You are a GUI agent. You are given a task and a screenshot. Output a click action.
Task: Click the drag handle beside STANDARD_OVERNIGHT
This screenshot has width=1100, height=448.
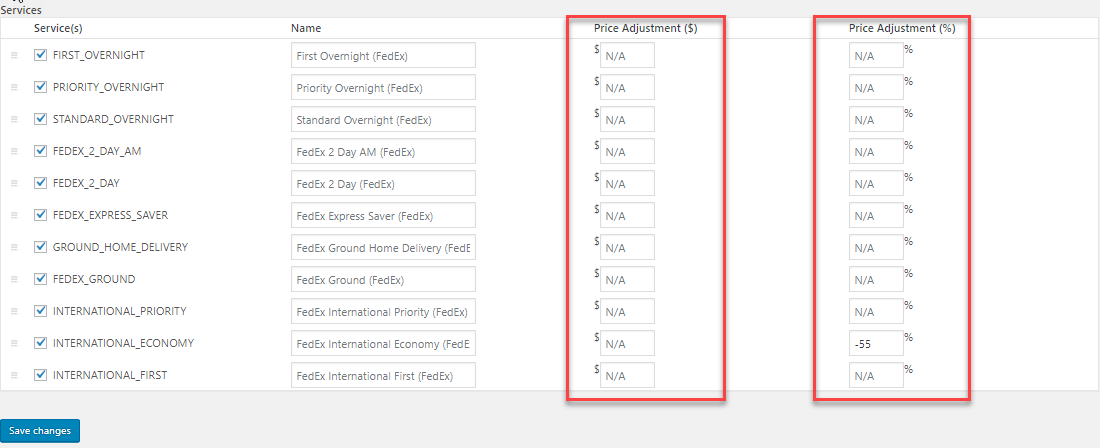click(14, 120)
